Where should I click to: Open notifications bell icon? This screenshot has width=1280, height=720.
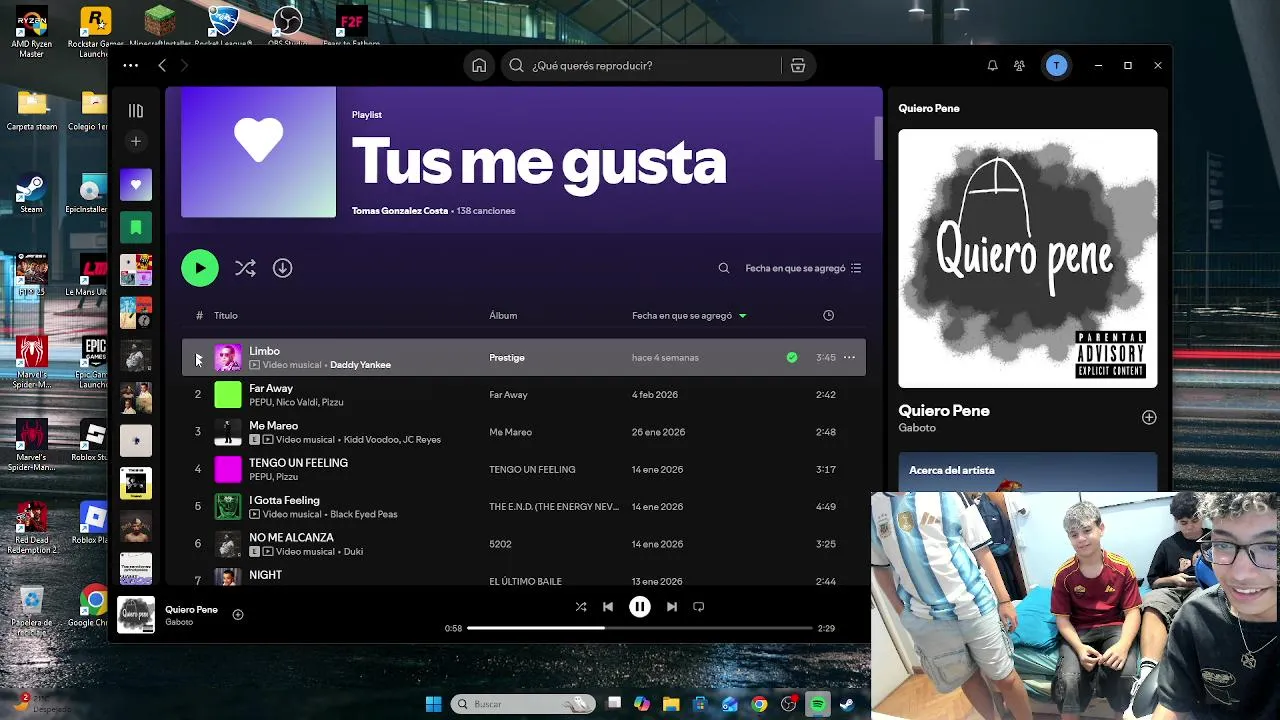click(x=992, y=65)
